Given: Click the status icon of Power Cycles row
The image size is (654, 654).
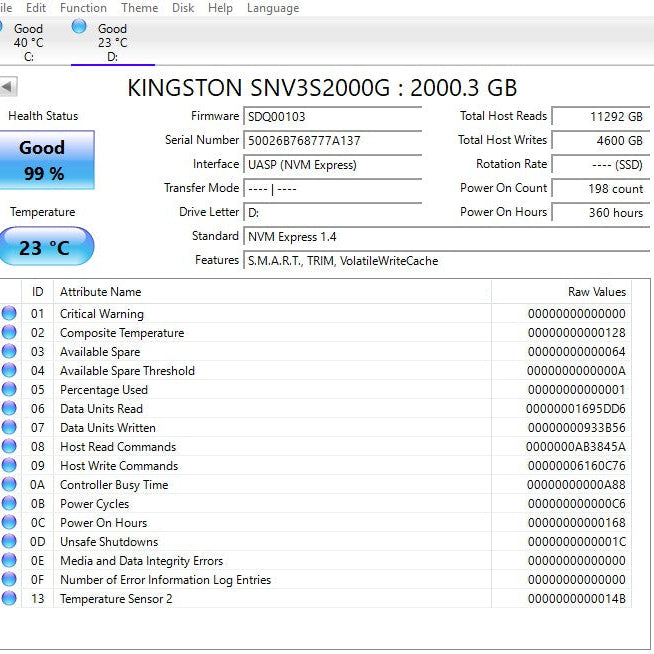Looking at the screenshot, I should click(x=9, y=503).
